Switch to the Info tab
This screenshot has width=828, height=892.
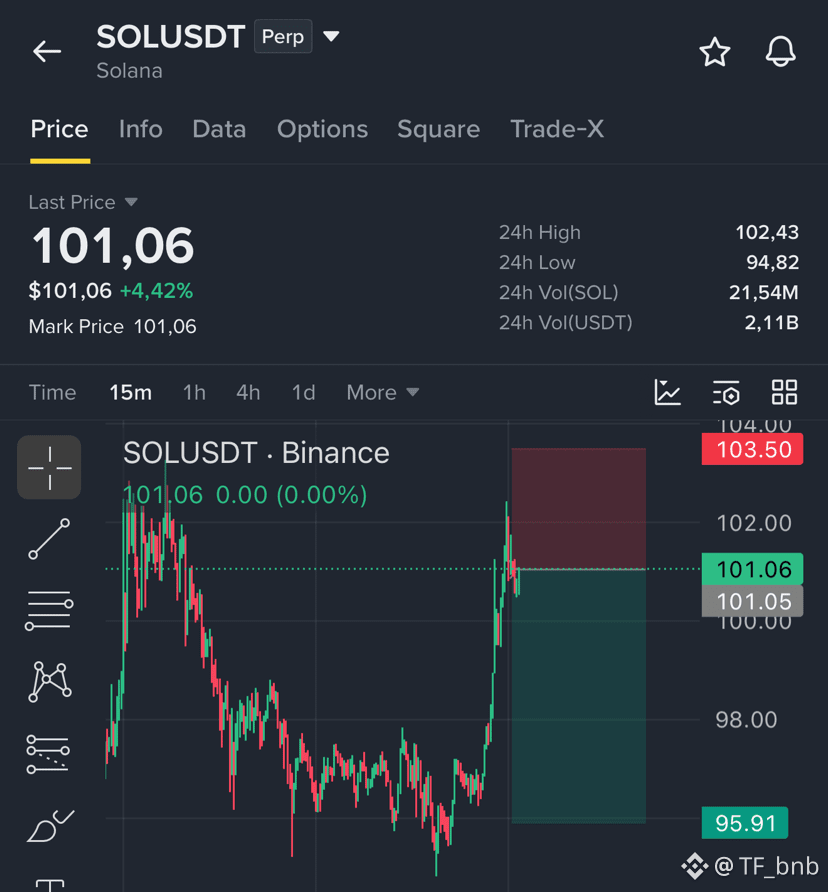141,129
